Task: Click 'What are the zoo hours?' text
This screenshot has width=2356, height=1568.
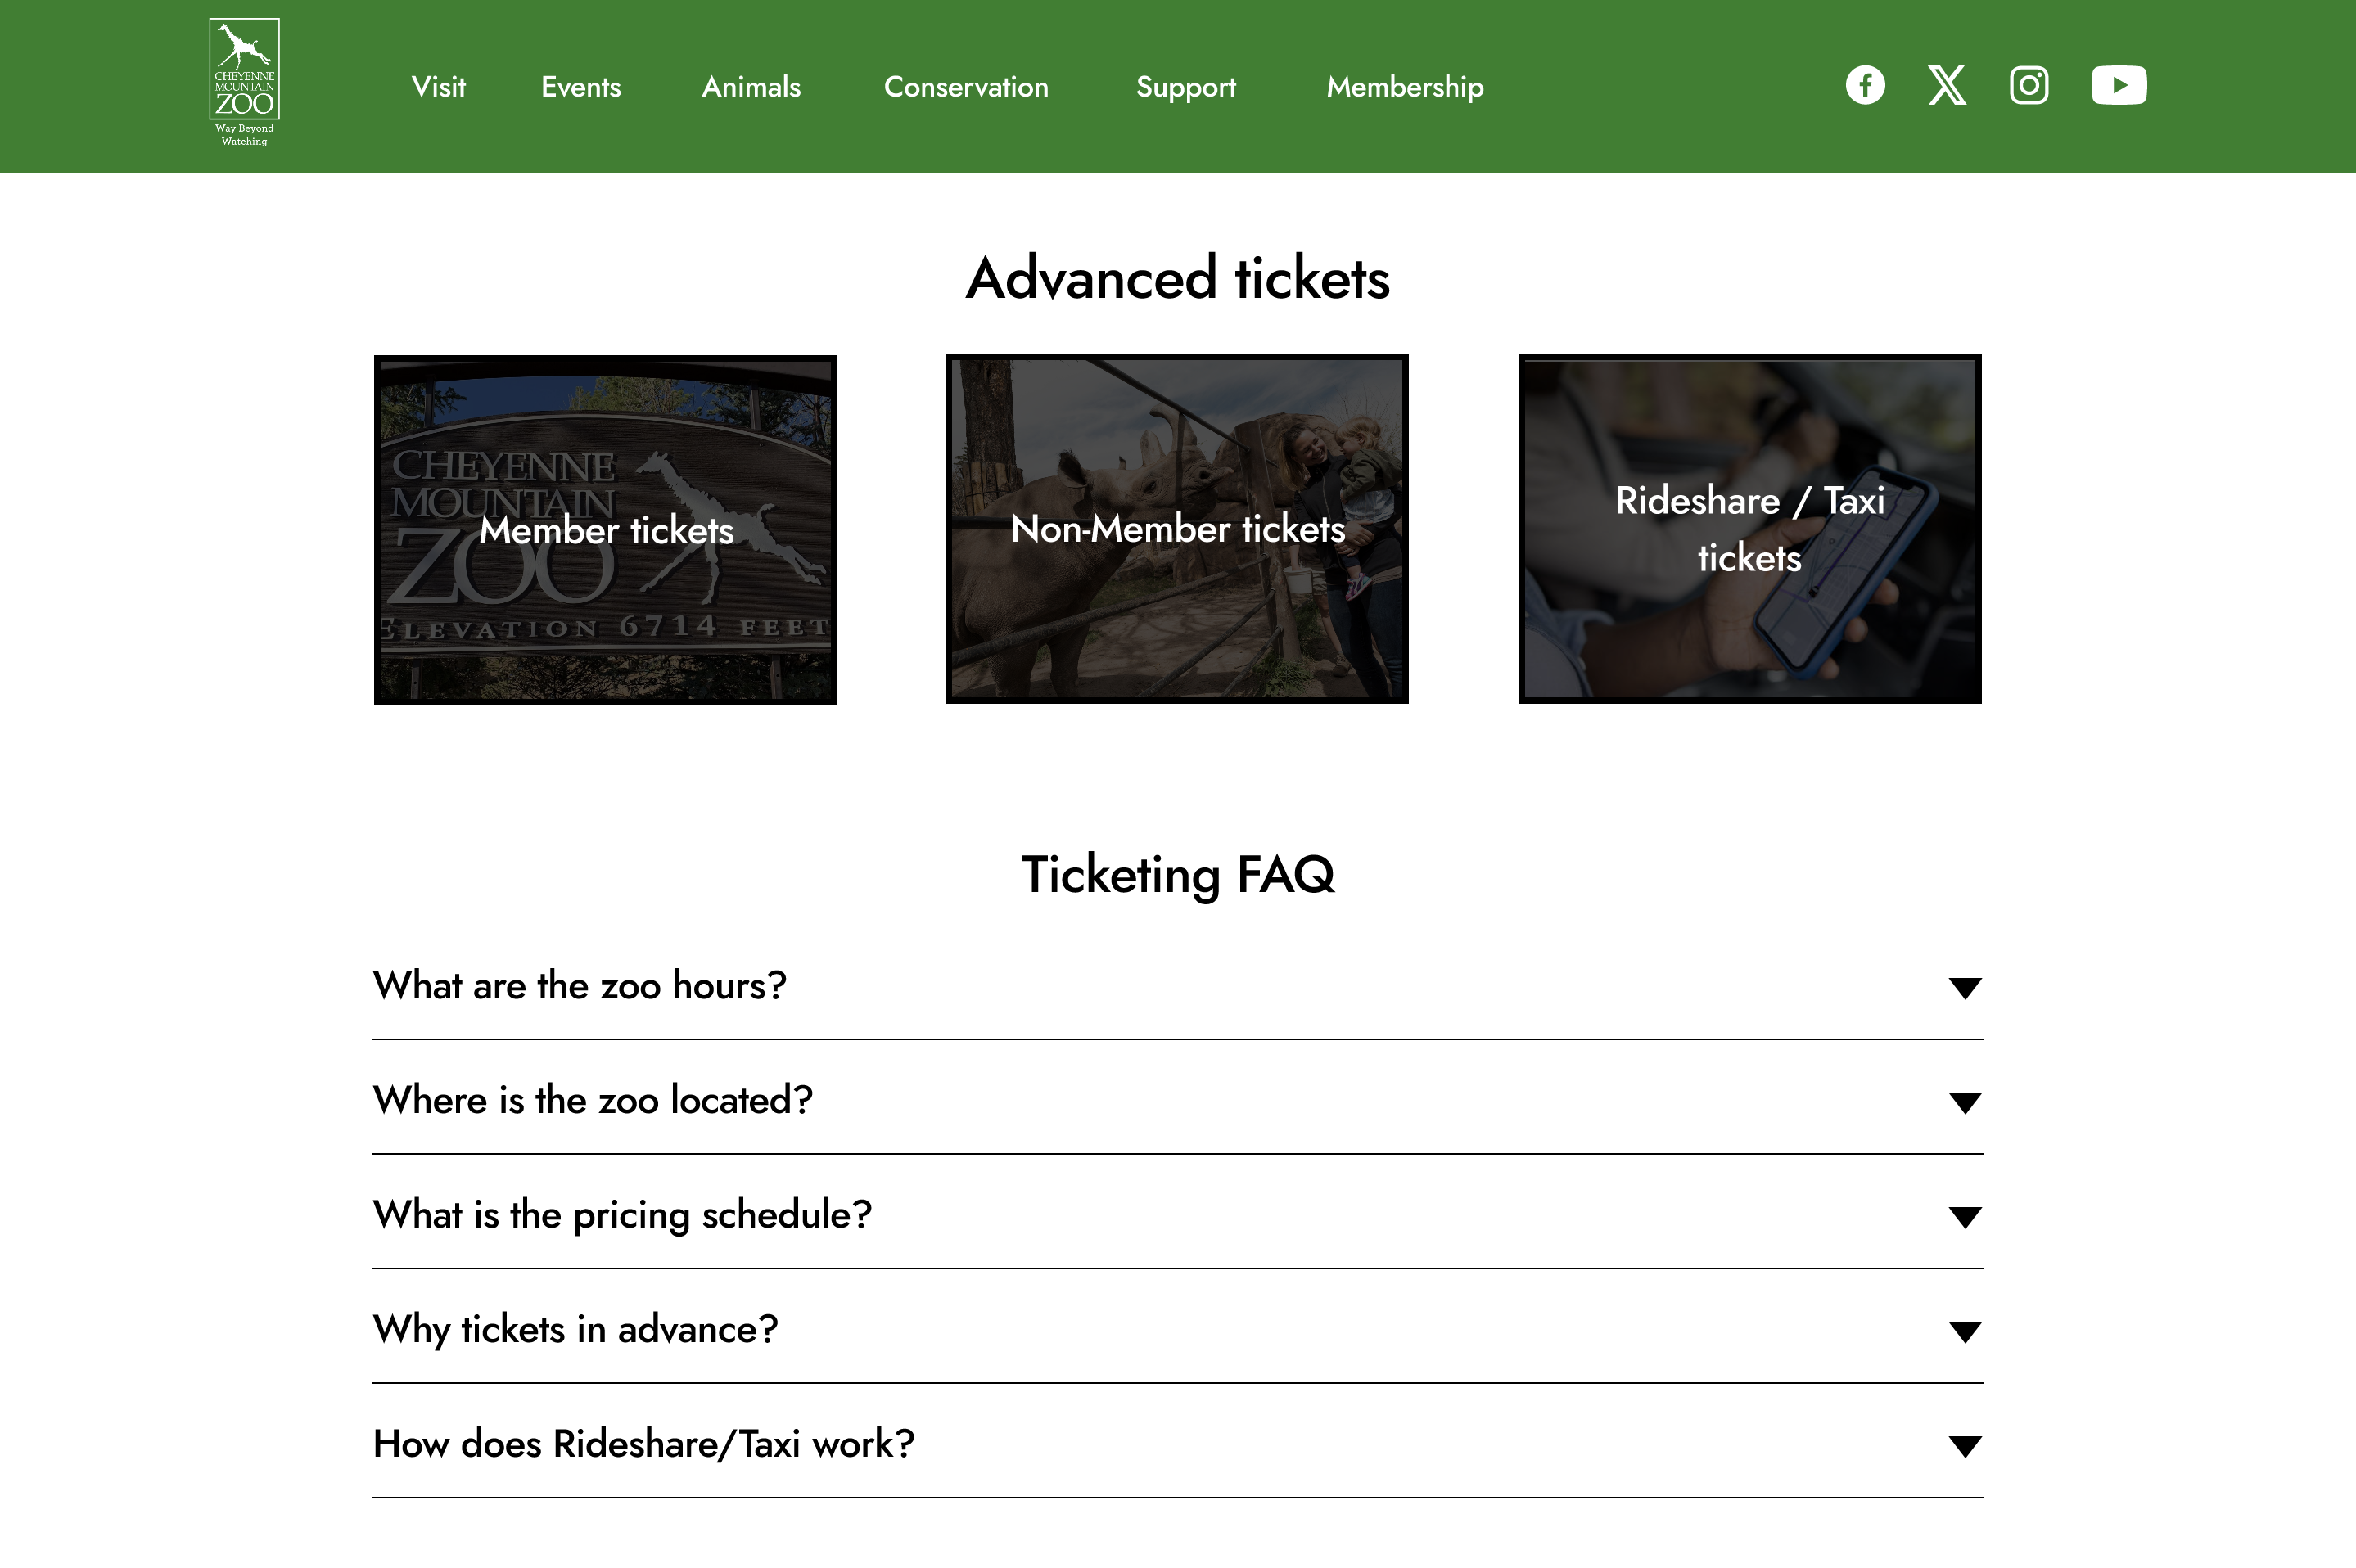Action: tap(580, 986)
